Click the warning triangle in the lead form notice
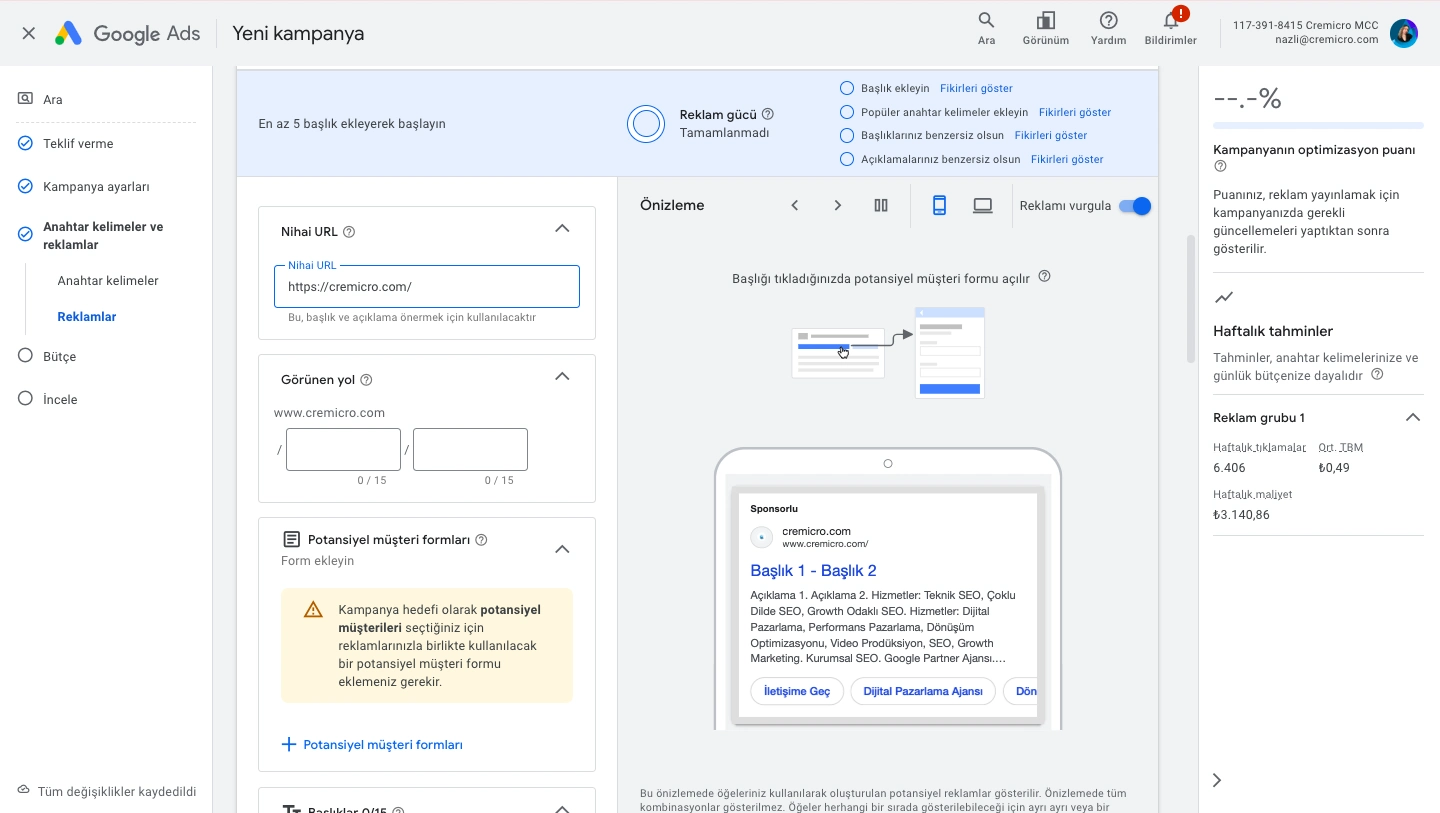Viewport: 1440px width, 813px height. [313, 609]
